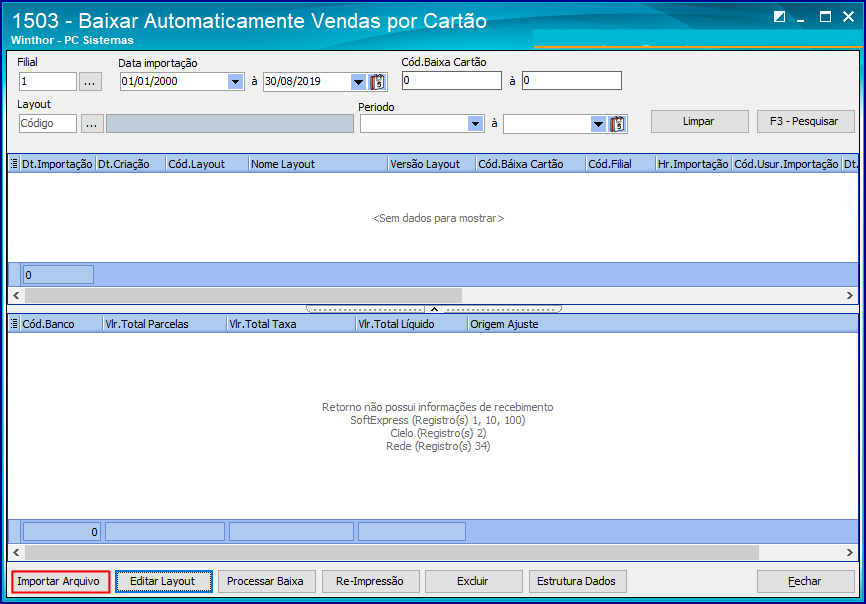Expand Data importação start date dropdown
The image size is (866, 604).
(x=235, y=82)
